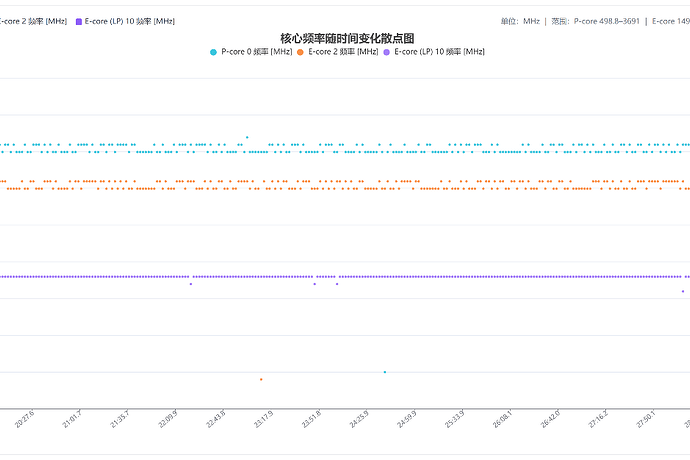The image size is (690, 460).
Task: Click the orange E-core 2 legend circle
Action: tap(300, 52)
